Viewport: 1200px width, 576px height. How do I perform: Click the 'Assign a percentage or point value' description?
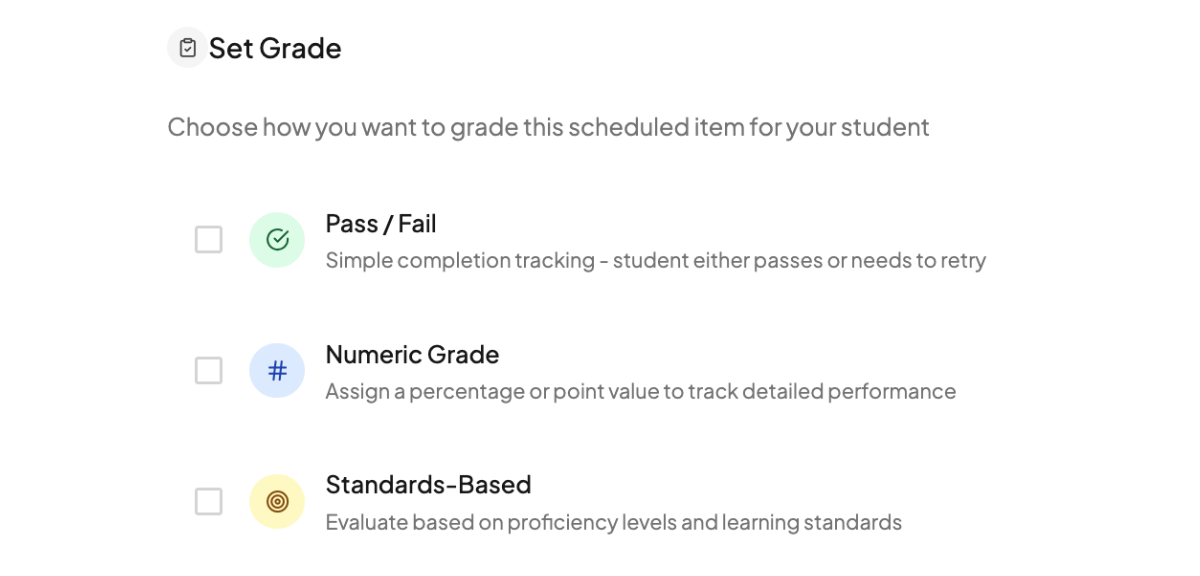(640, 392)
